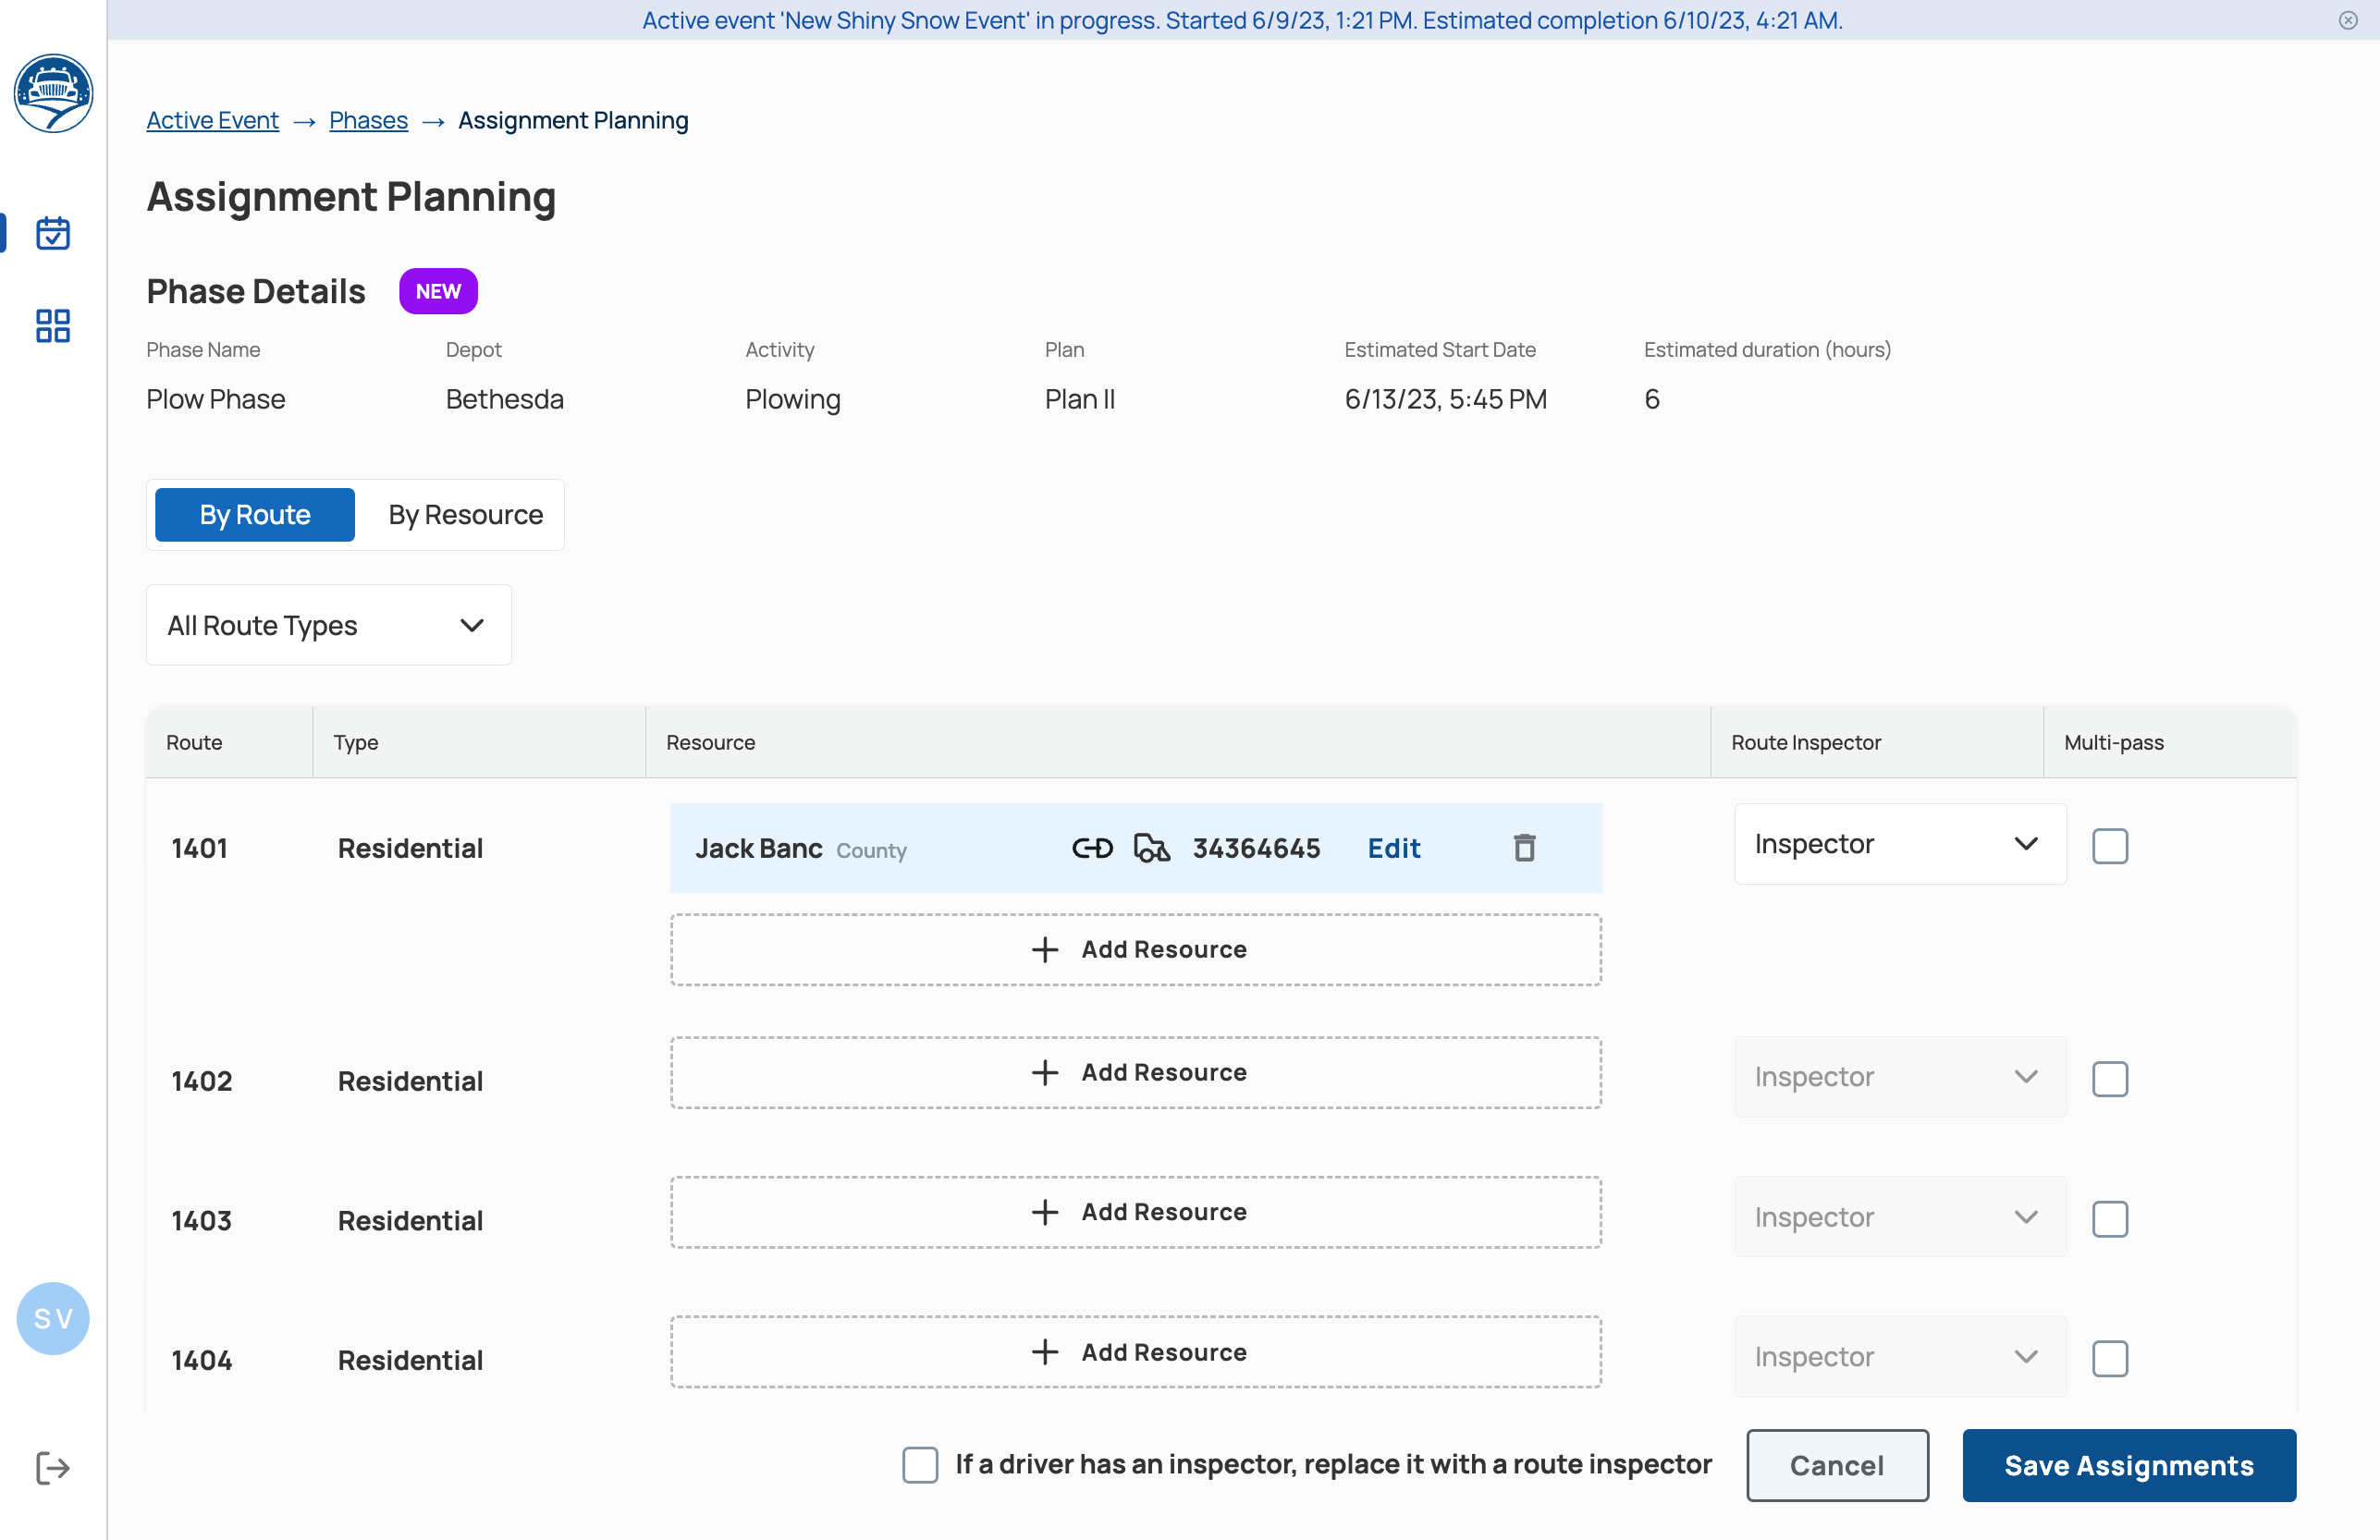Viewport: 2380px width, 1540px height.
Task: Toggle multi-pass checkbox for route 1403
Action: tap(2109, 1218)
